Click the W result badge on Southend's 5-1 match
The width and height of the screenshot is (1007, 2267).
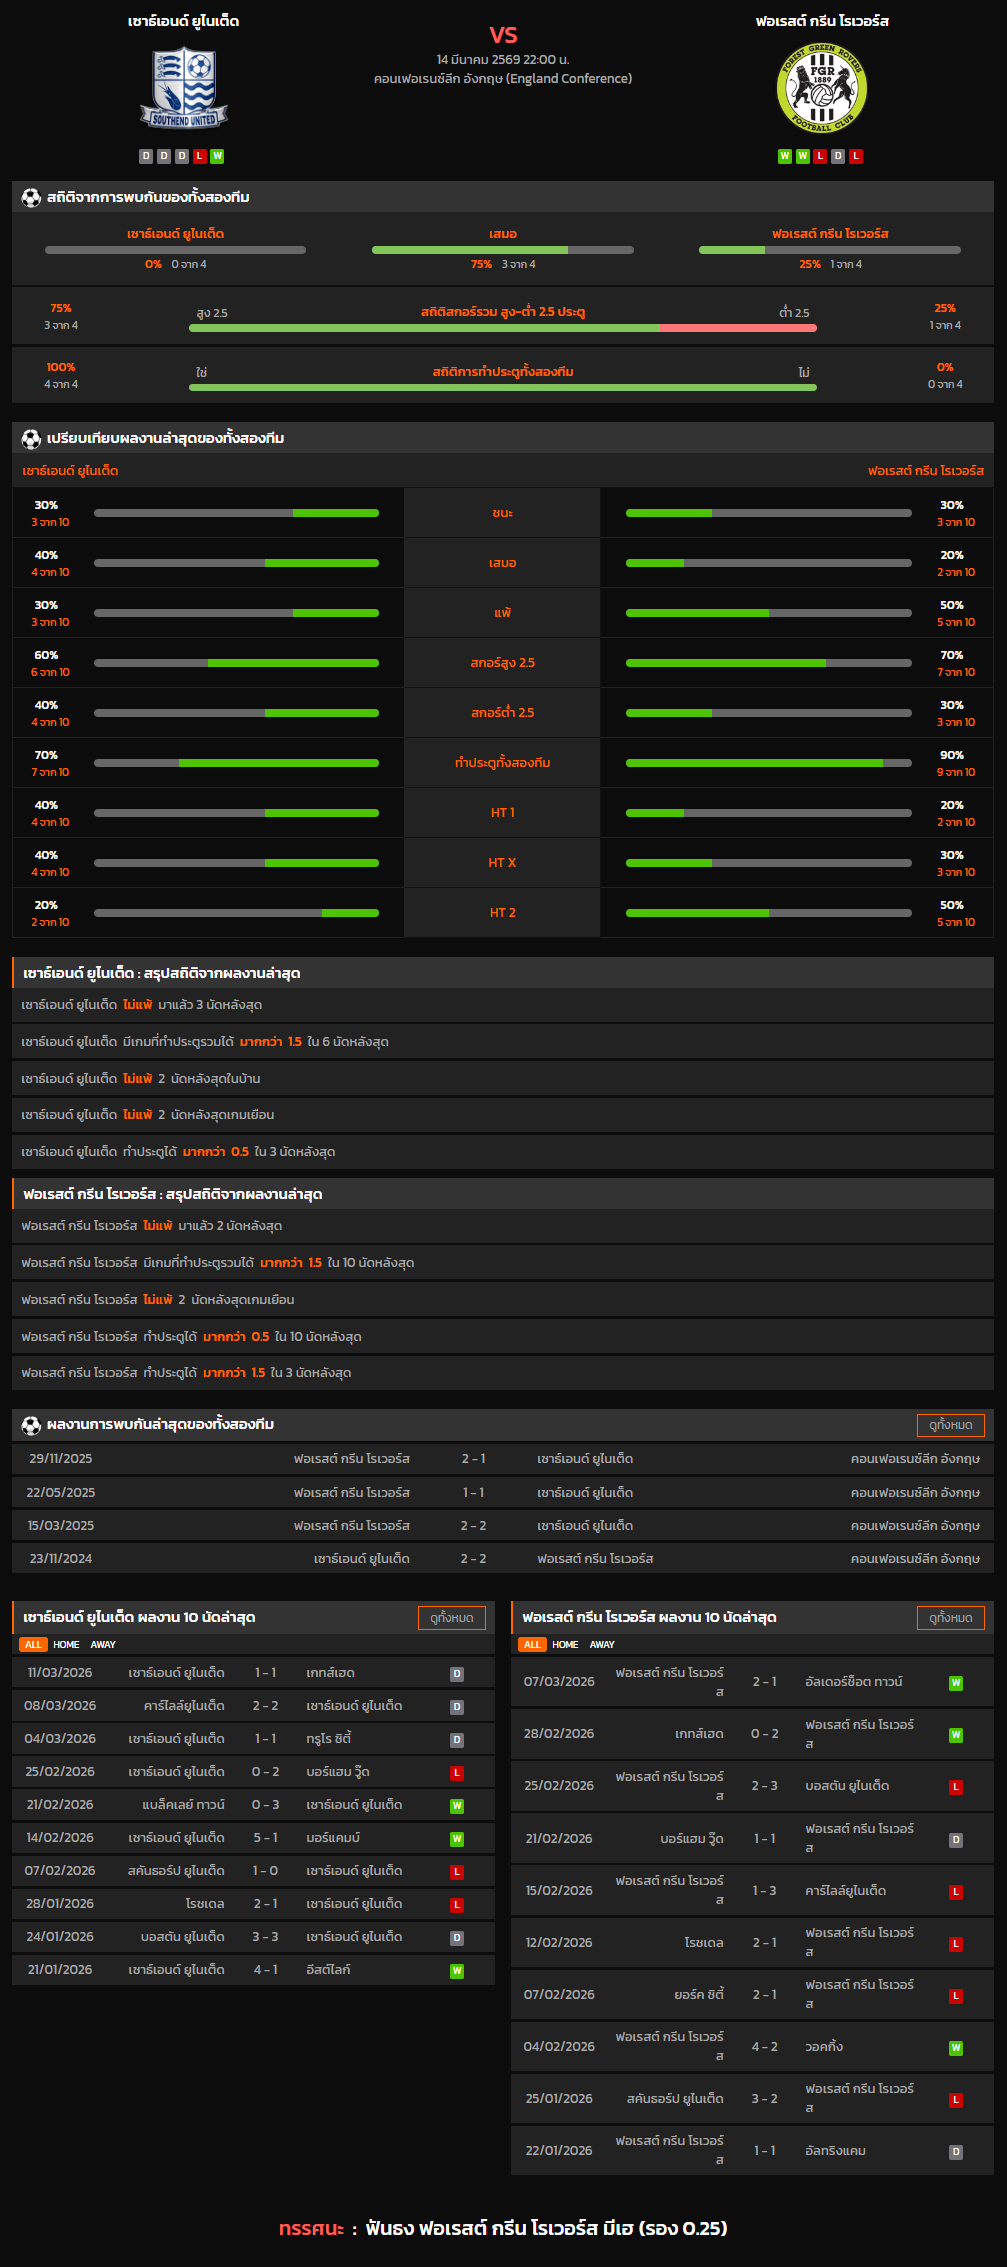pyautogui.click(x=457, y=1839)
